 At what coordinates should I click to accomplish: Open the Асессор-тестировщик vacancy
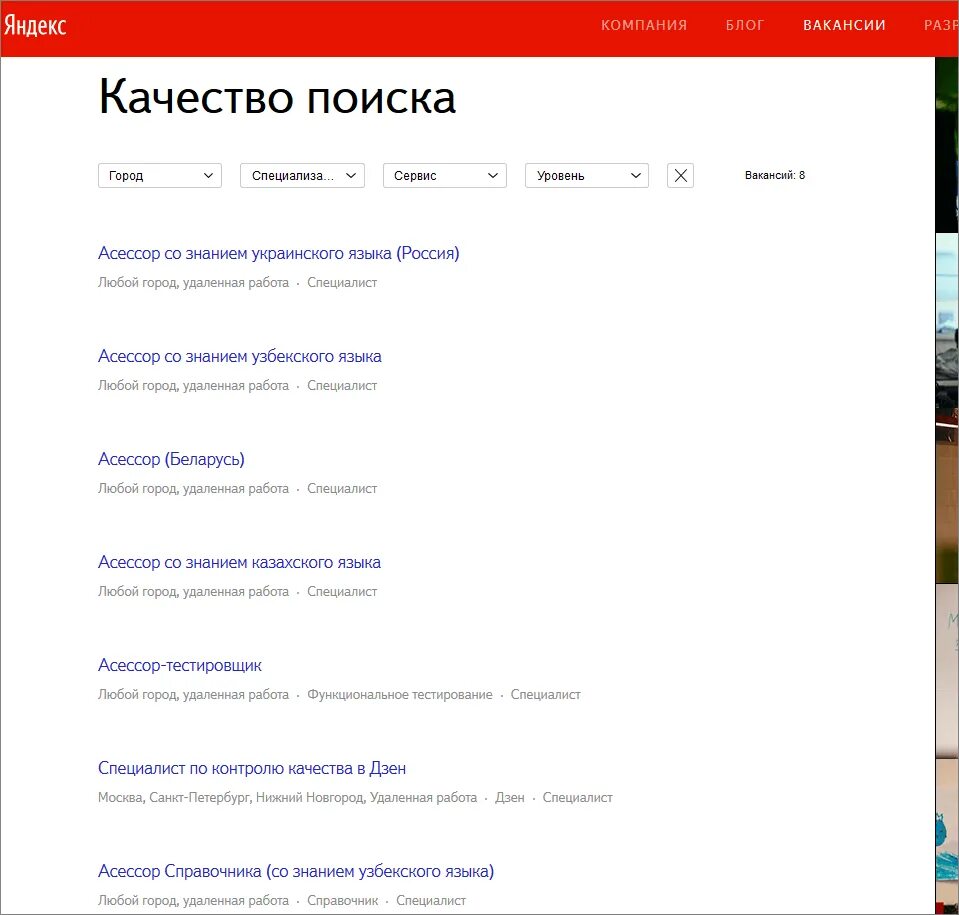tap(180, 665)
